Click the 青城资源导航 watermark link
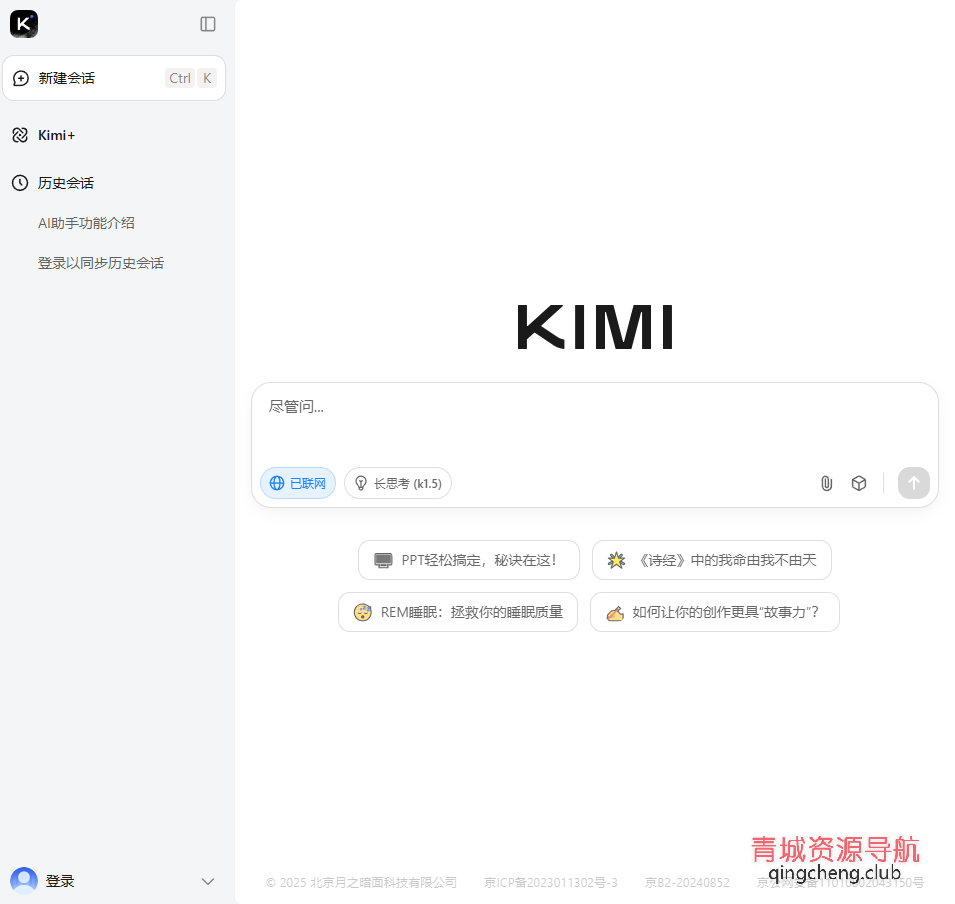 click(835, 851)
